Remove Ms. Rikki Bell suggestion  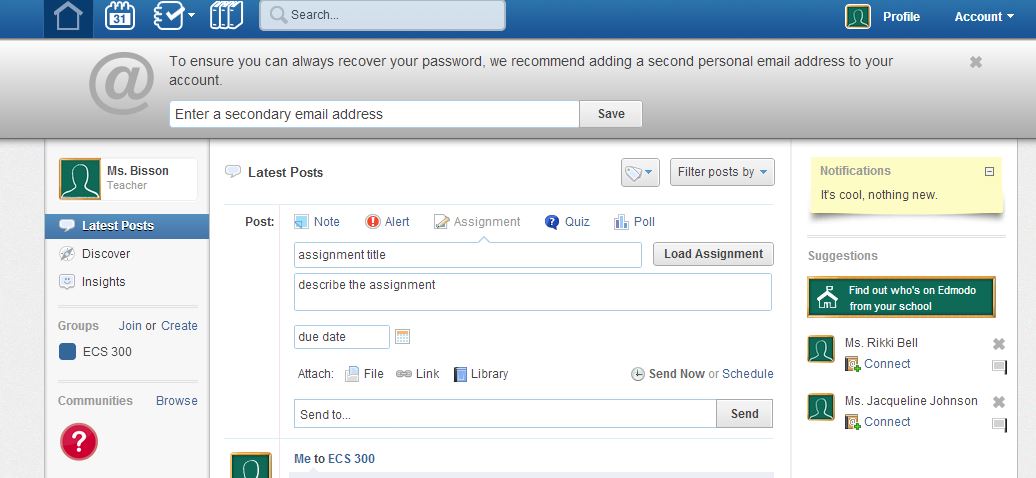pyautogui.click(x=998, y=344)
